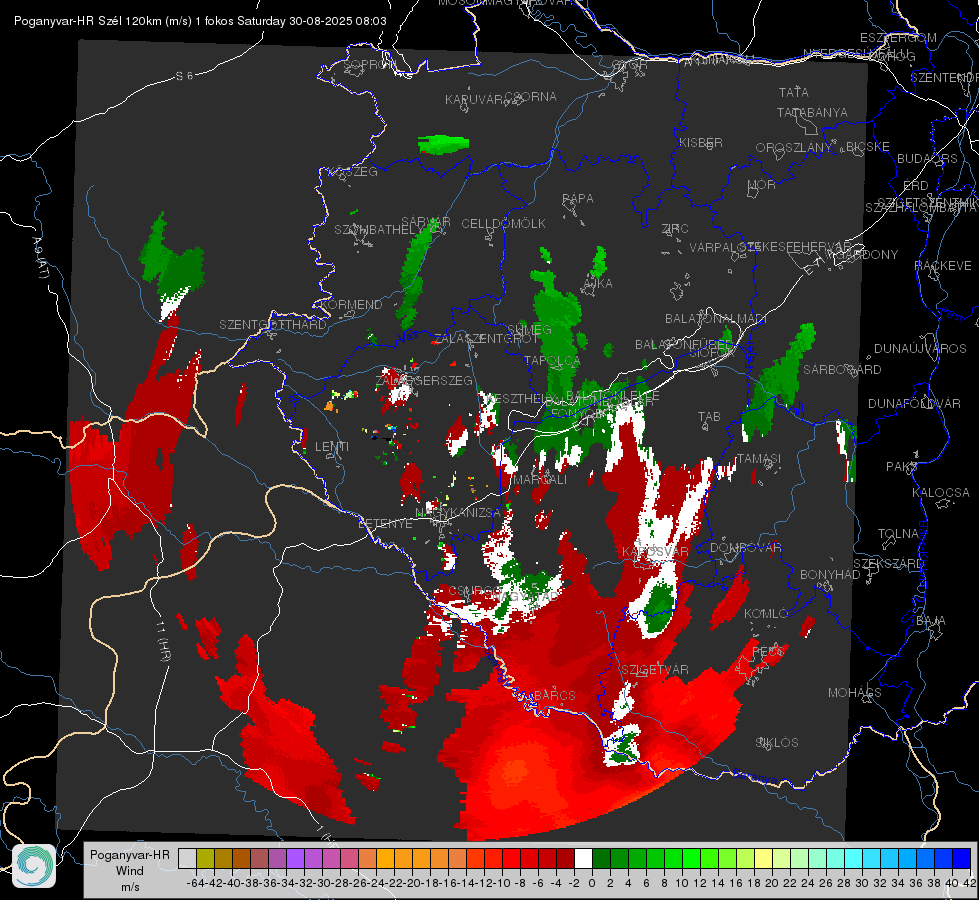Viewport: 979px width, 900px height.
Task: Click the OROSZLANY city label
Action: tap(794, 147)
